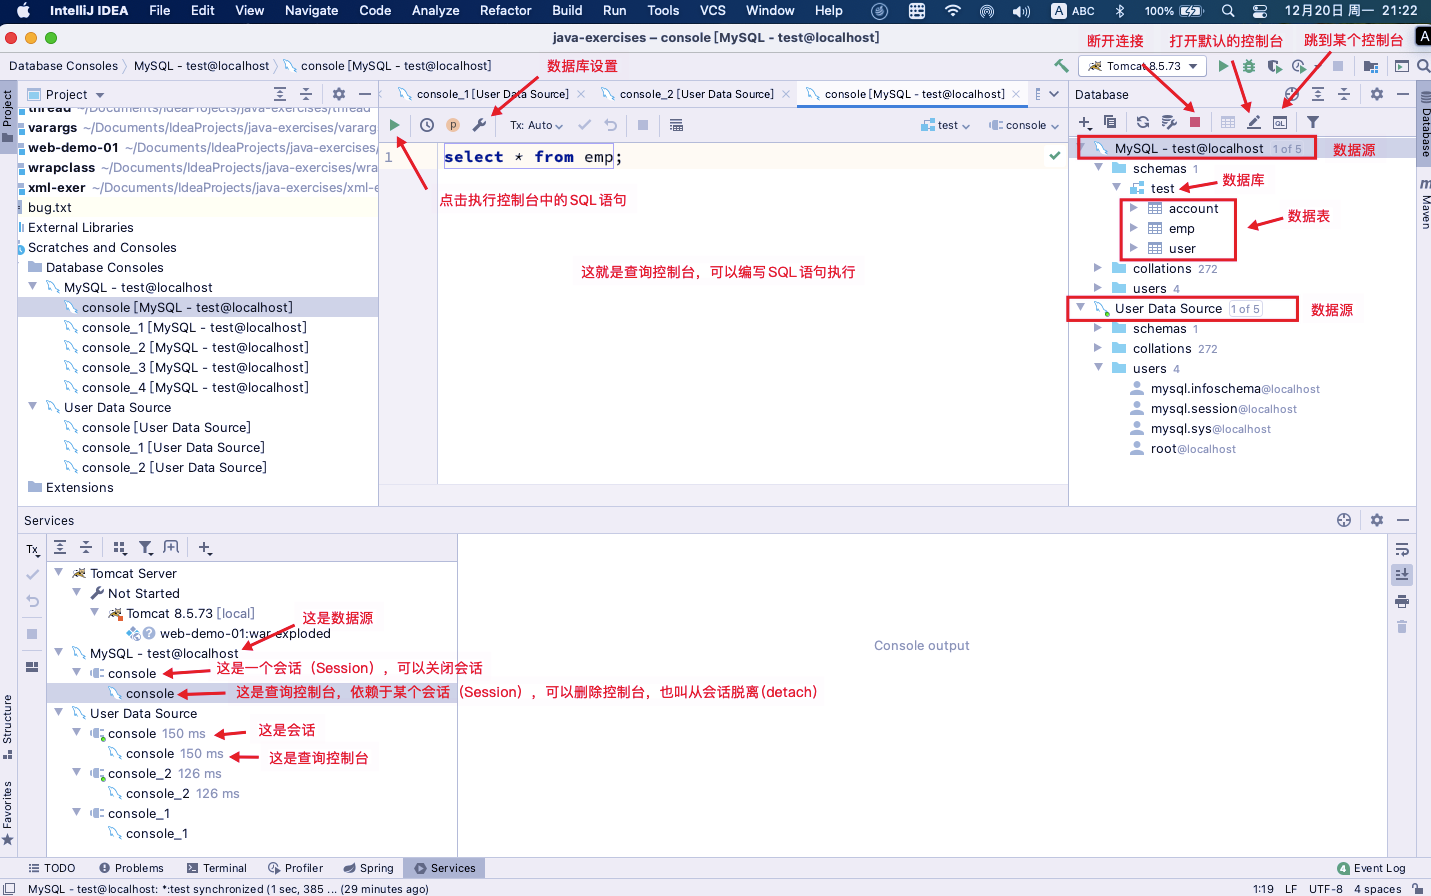This screenshot has height=896, width=1431.
Task: Collapse all nodes in the Database panel
Action: coord(1344,94)
